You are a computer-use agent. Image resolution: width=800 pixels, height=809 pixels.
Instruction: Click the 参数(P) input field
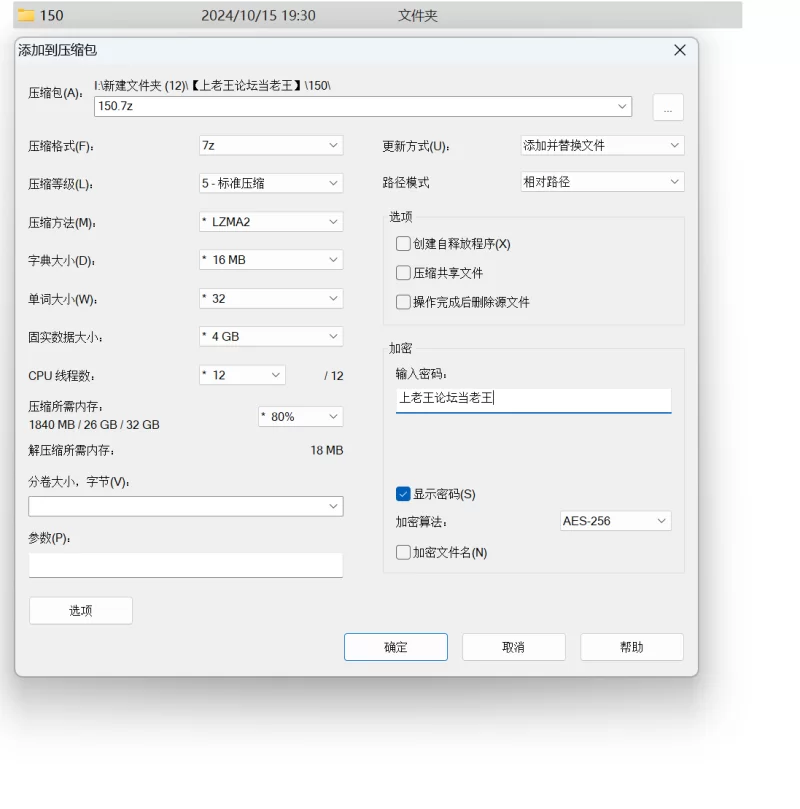(x=186, y=565)
